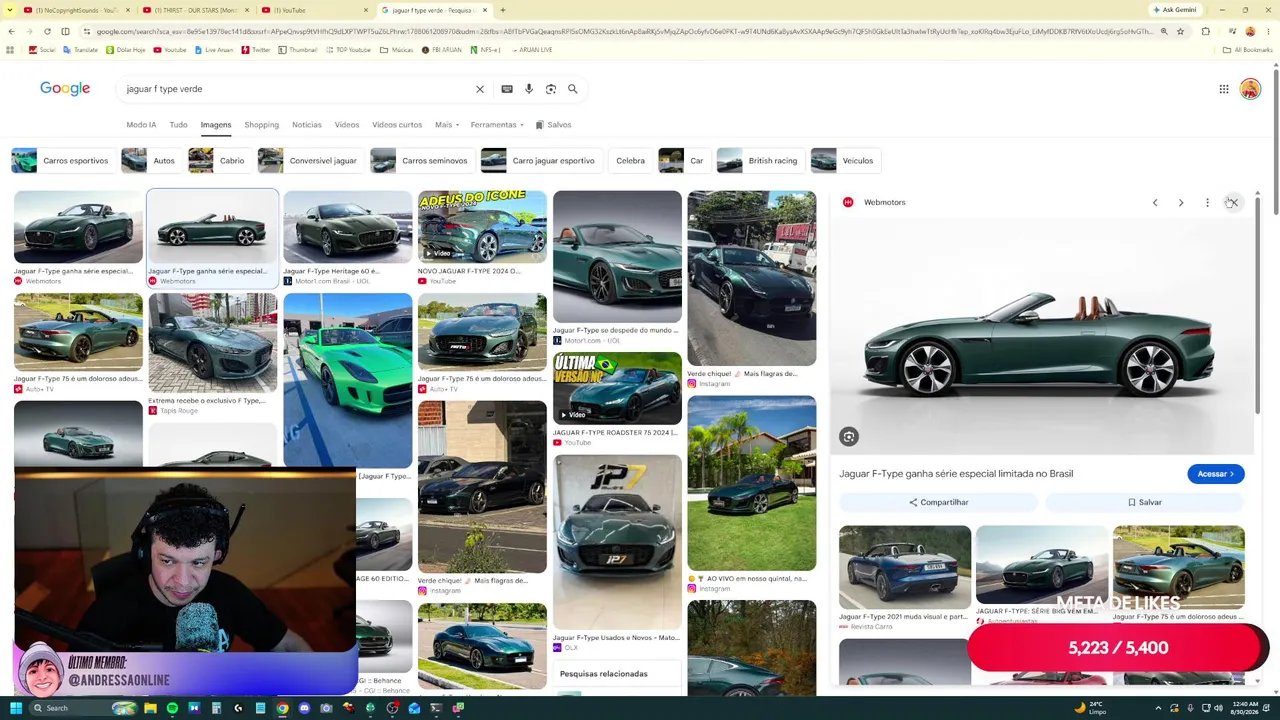Open the Vídeos curtos tab
The width and height of the screenshot is (1280, 720).
click(397, 125)
